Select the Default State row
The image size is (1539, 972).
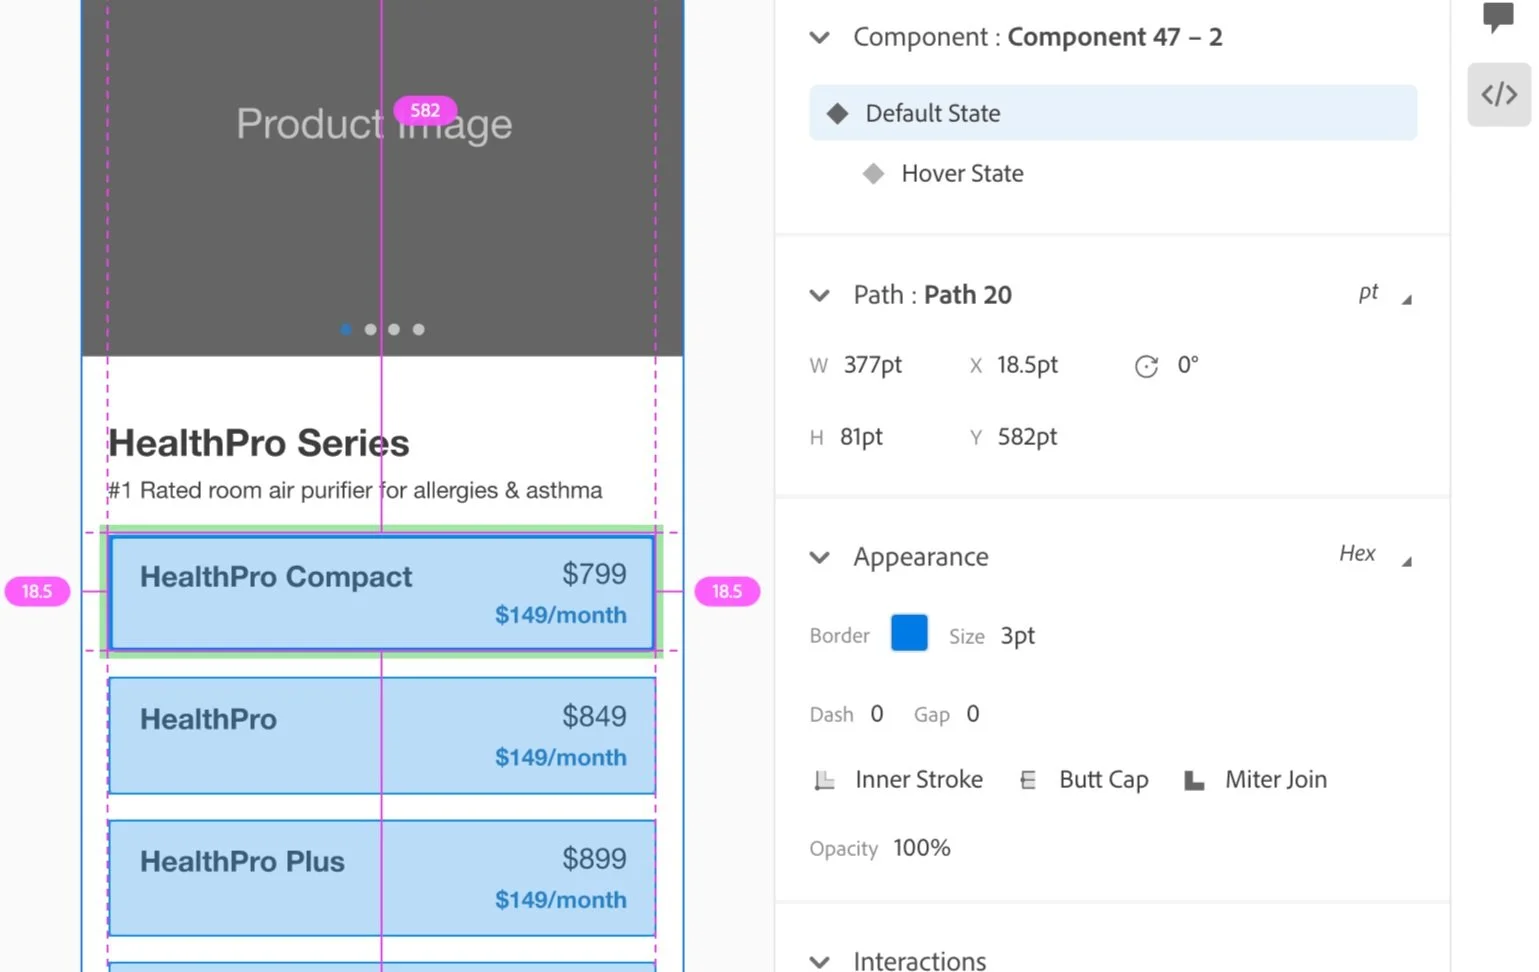pos(1113,112)
